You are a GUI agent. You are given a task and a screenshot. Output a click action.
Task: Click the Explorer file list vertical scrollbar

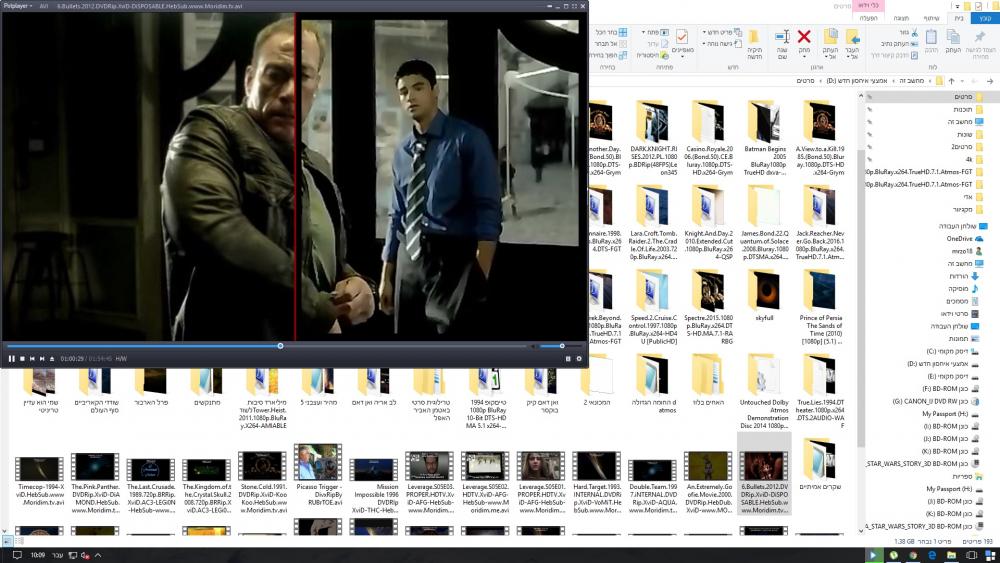point(860,298)
